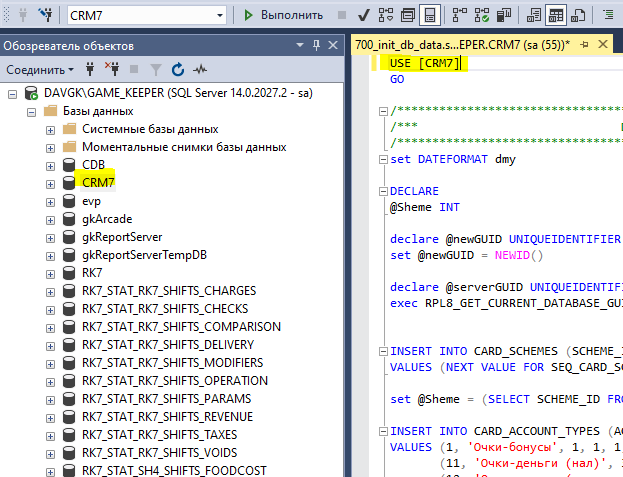Expand RK7_STAT_RK7_SHIFTS_PARAMS node
623x477 pixels.
coord(50,400)
